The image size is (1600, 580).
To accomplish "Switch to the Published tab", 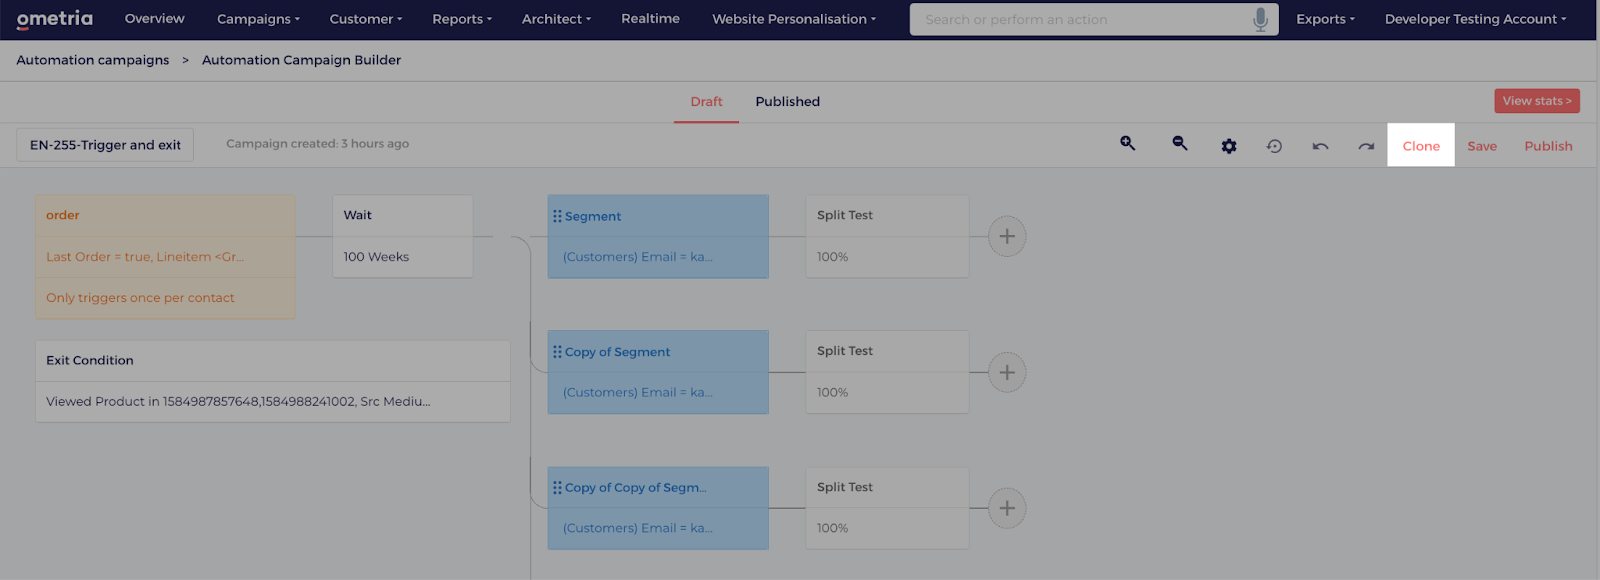I will [788, 102].
